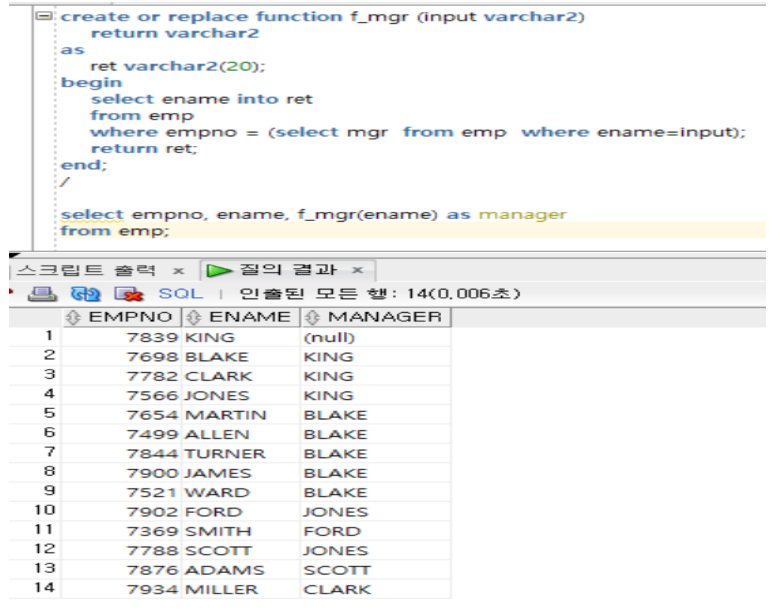Sort by the EMPNO column header
Viewport: 769px width, 613px height.
(x=122, y=317)
